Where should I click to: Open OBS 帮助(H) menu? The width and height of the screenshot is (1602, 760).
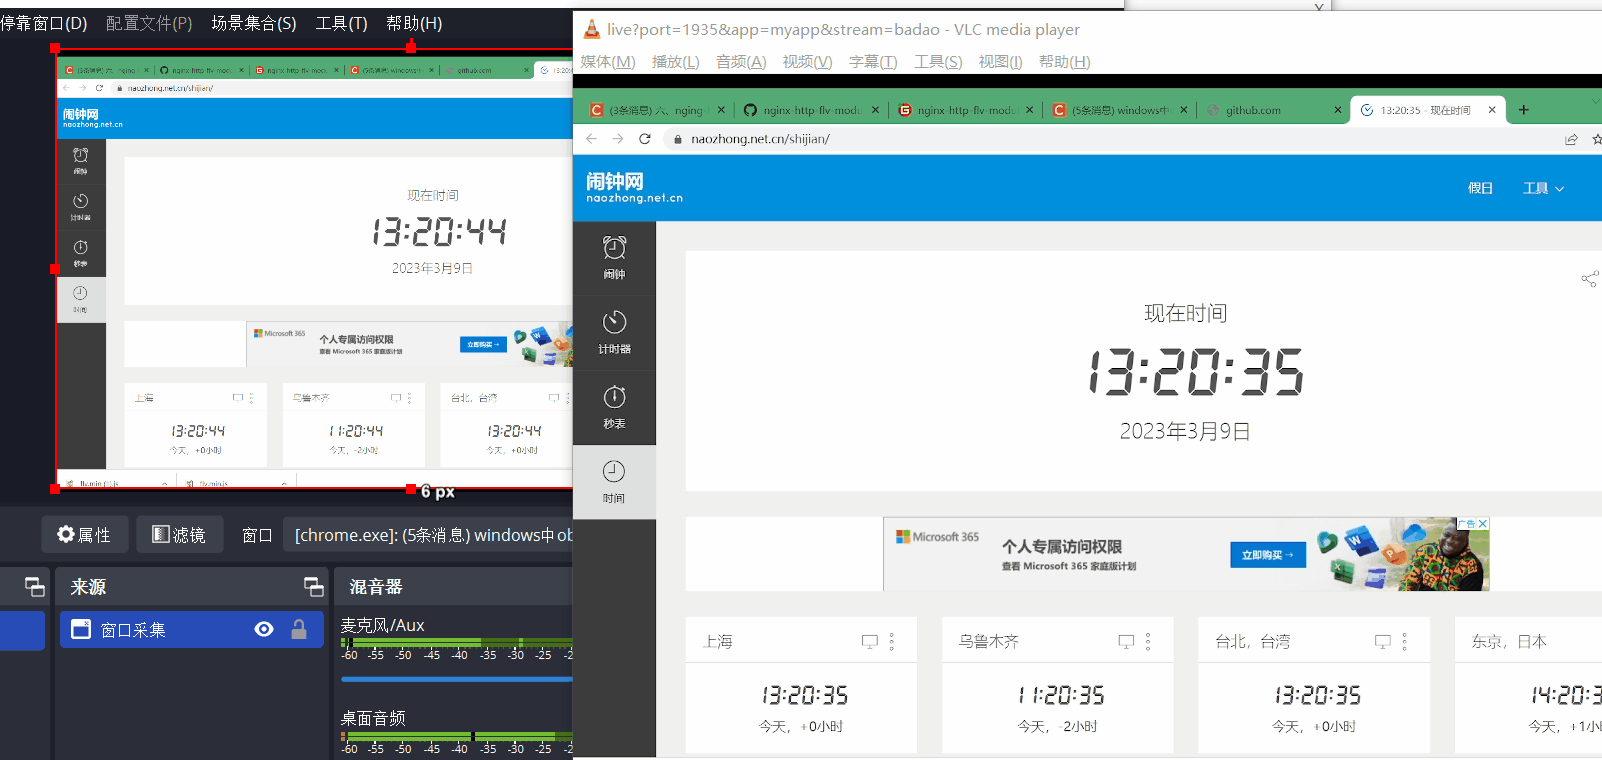414,23
